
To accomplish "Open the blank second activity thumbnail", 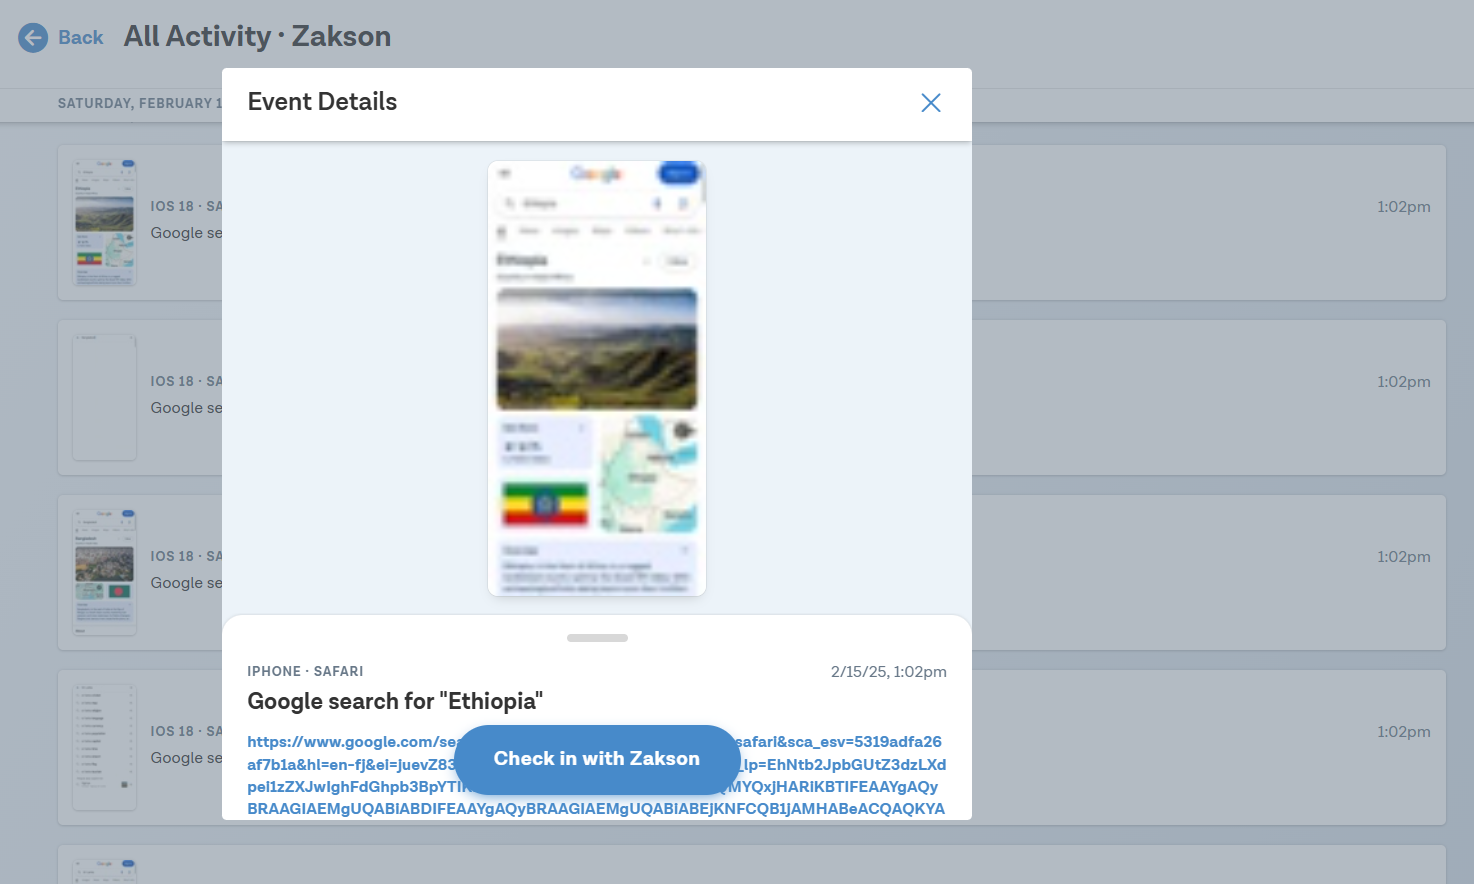I will 105,397.
